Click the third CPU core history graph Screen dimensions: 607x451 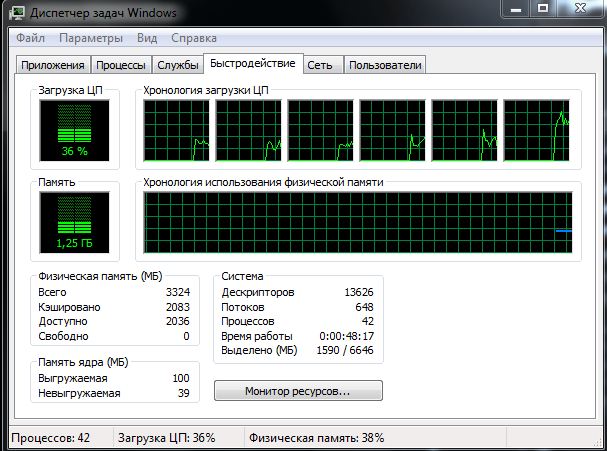tap(320, 130)
